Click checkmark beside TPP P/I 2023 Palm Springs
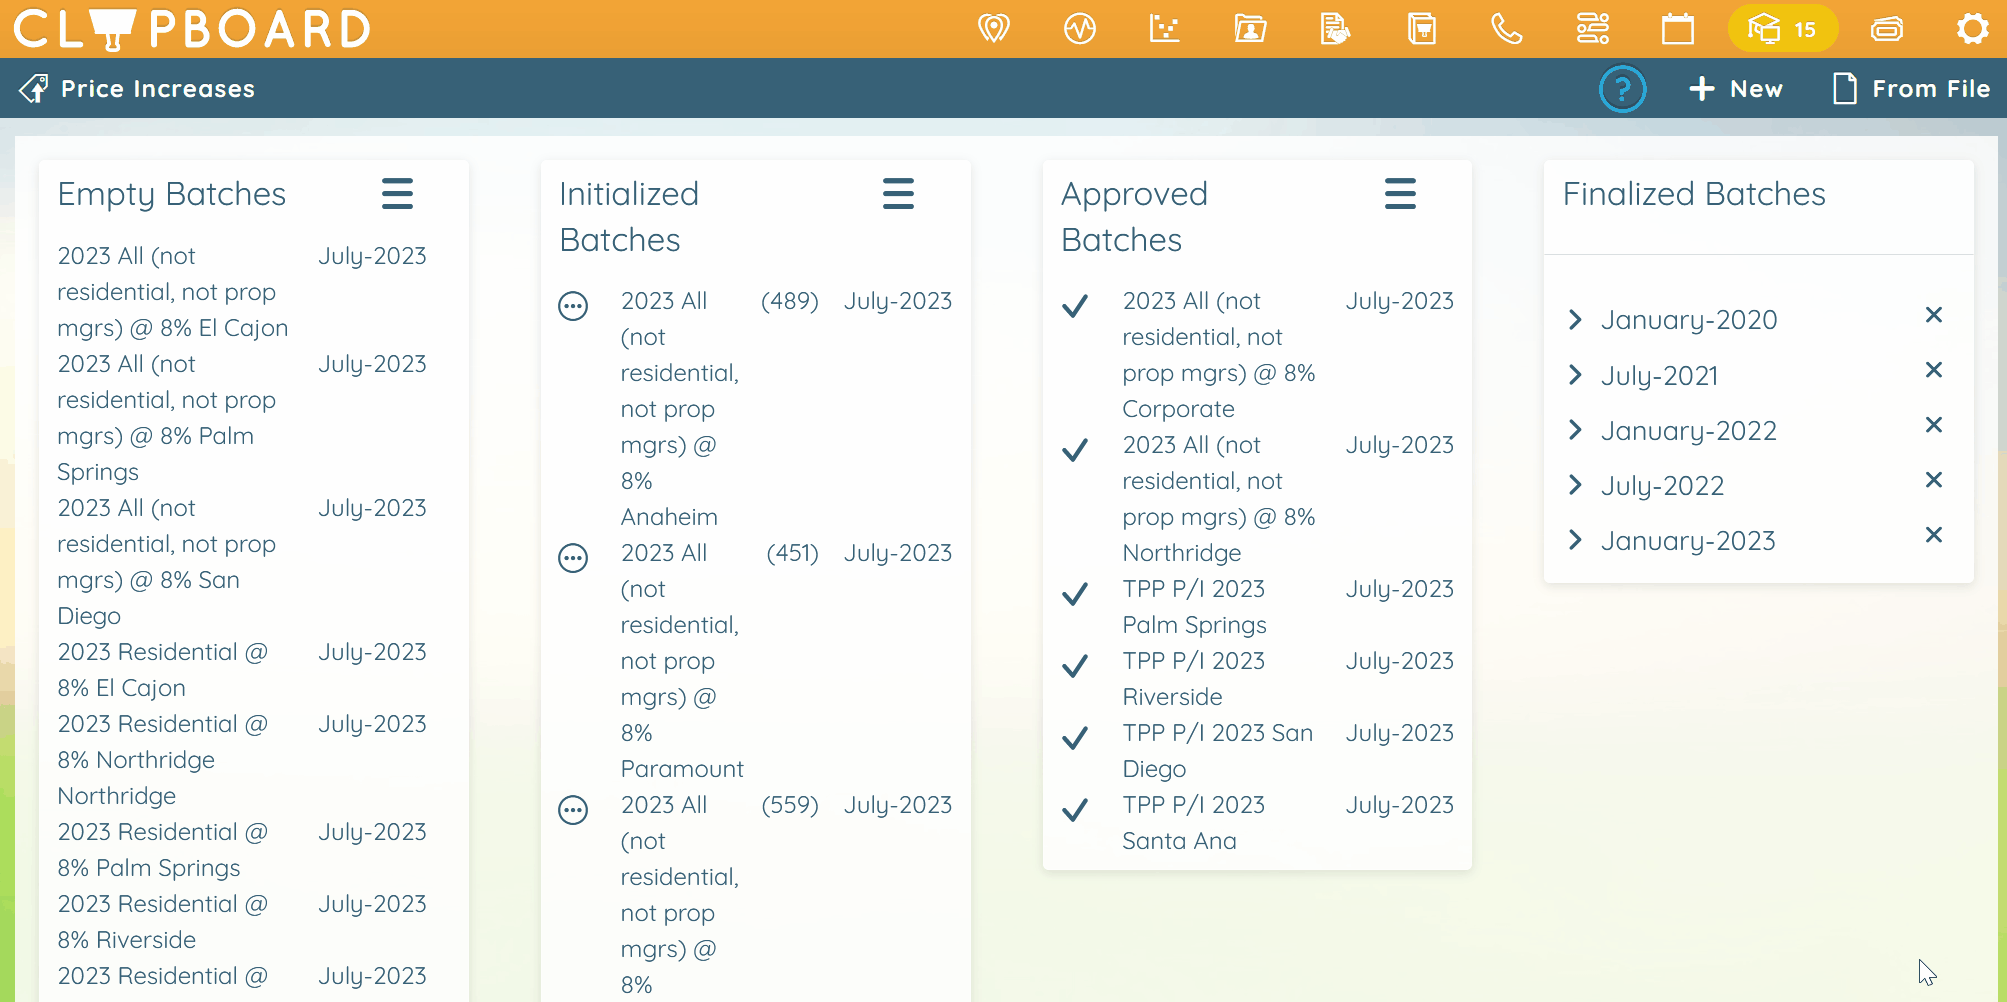This screenshot has width=2007, height=1002. pyautogui.click(x=1075, y=594)
